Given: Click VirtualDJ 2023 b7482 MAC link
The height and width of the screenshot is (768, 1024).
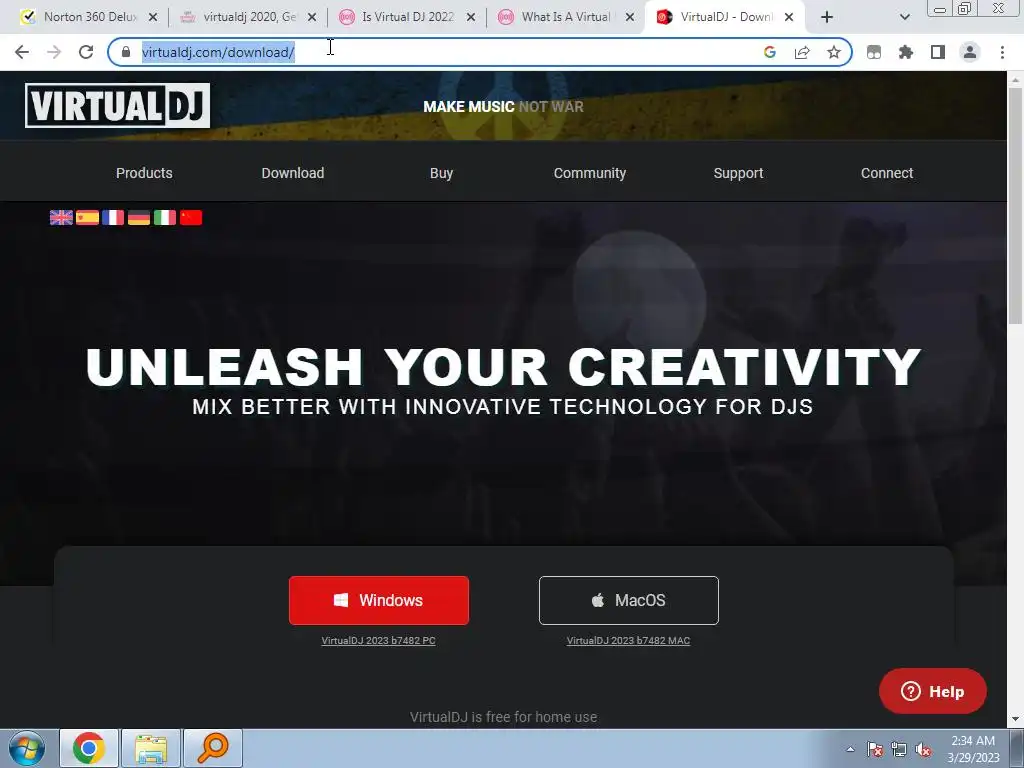Looking at the screenshot, I should pos(628,641).
